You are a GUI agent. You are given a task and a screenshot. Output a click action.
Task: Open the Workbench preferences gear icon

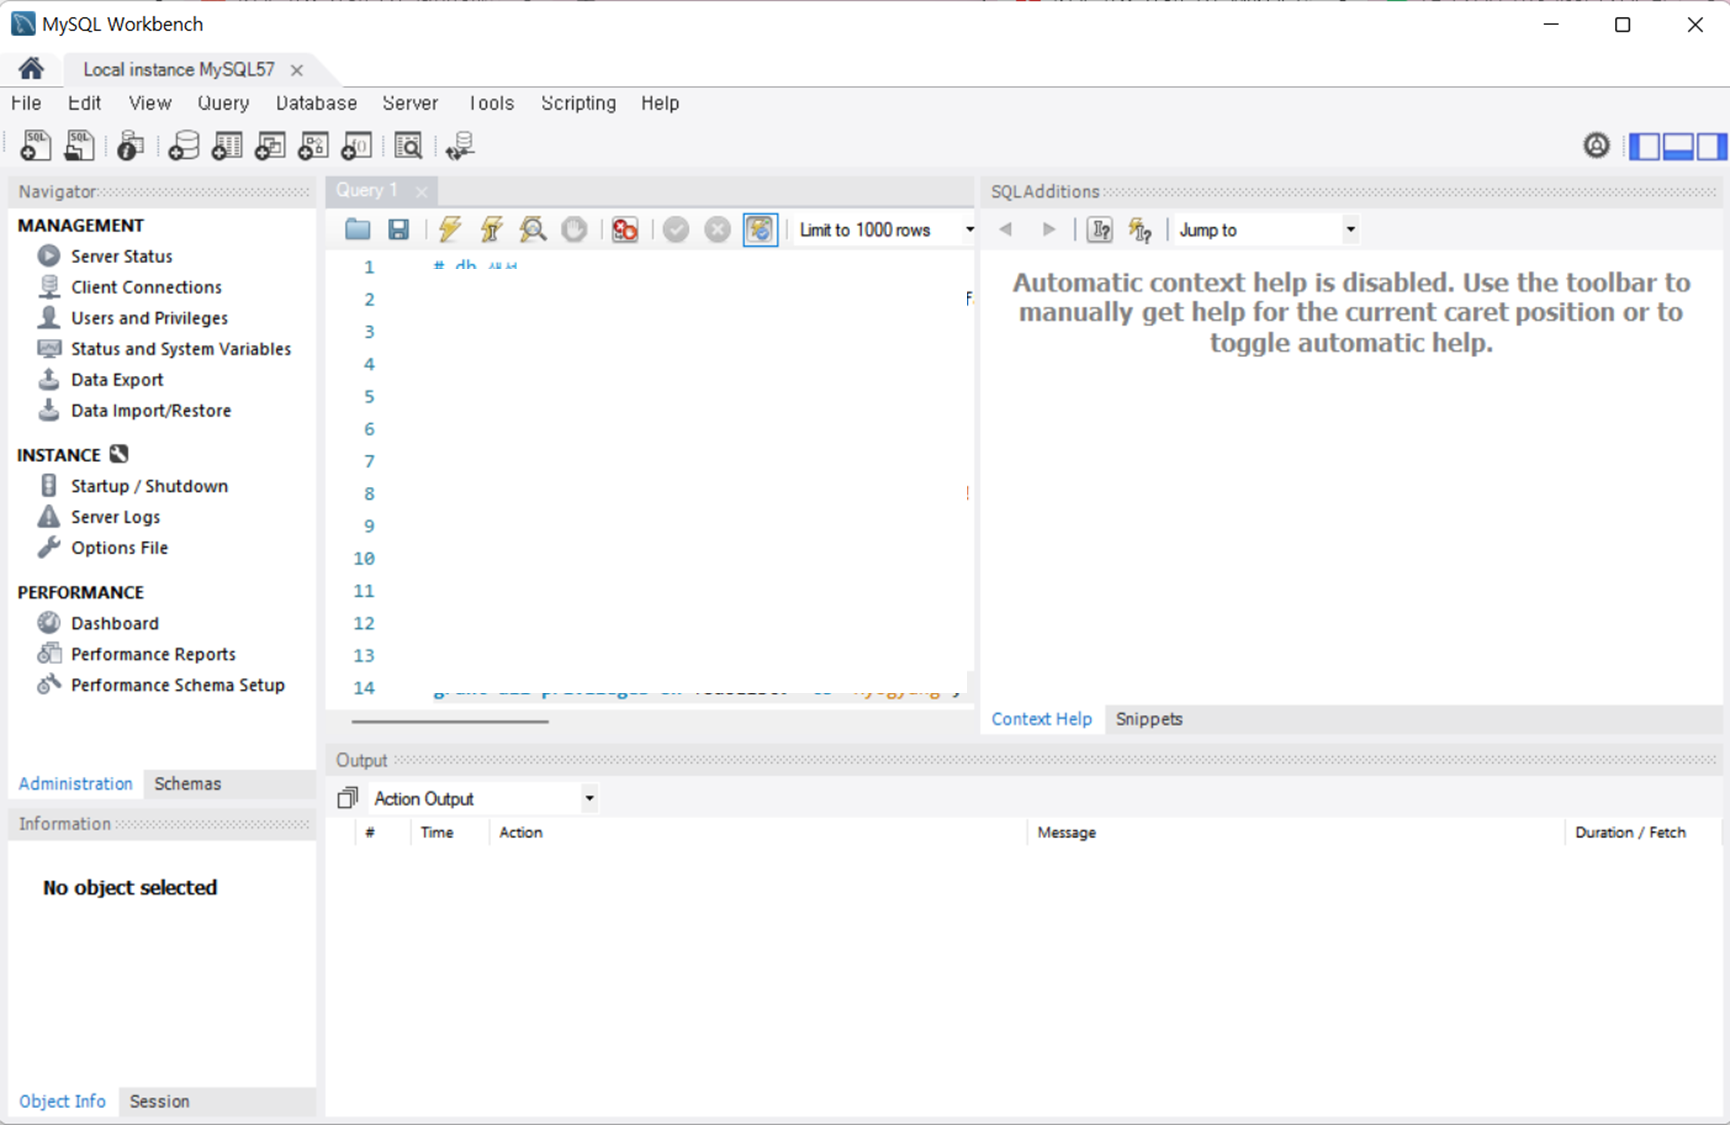pos(1597,146)
